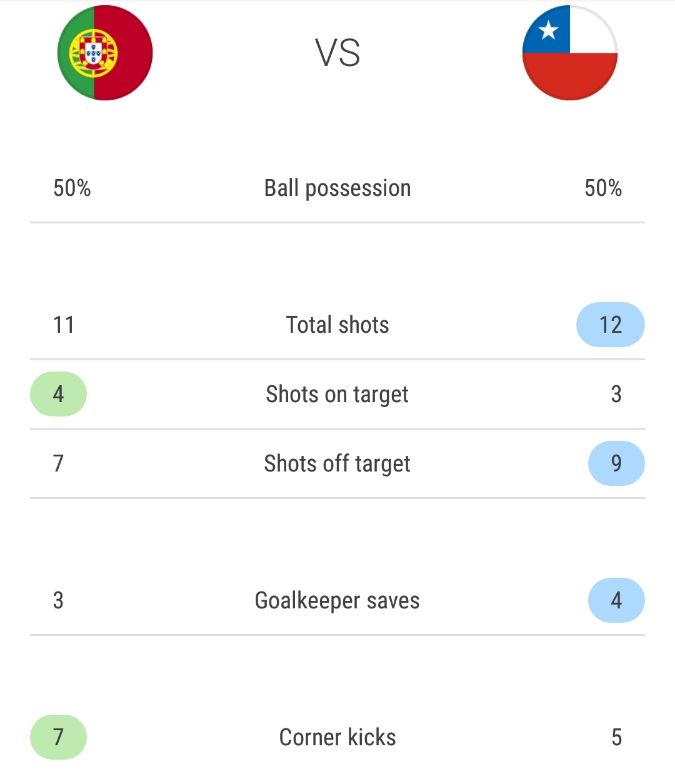The width and height of the screenshot is (675, 770).
Task: Select the Corner kicks label
Action: point(337,738)
